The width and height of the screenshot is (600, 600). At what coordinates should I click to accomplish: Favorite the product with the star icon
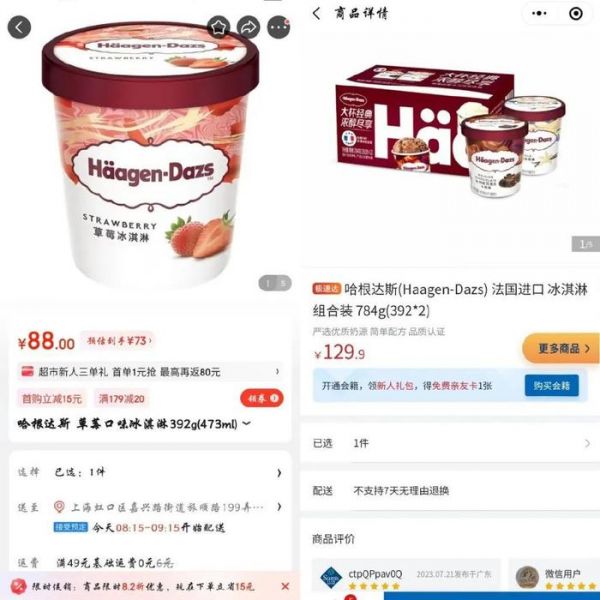218,27
